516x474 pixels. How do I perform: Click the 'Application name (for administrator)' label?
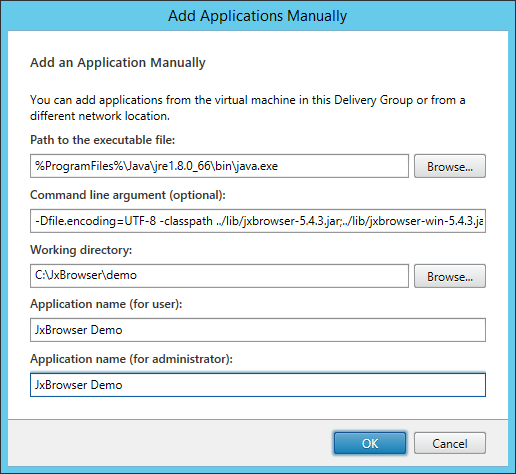click(x=131, y=359)
